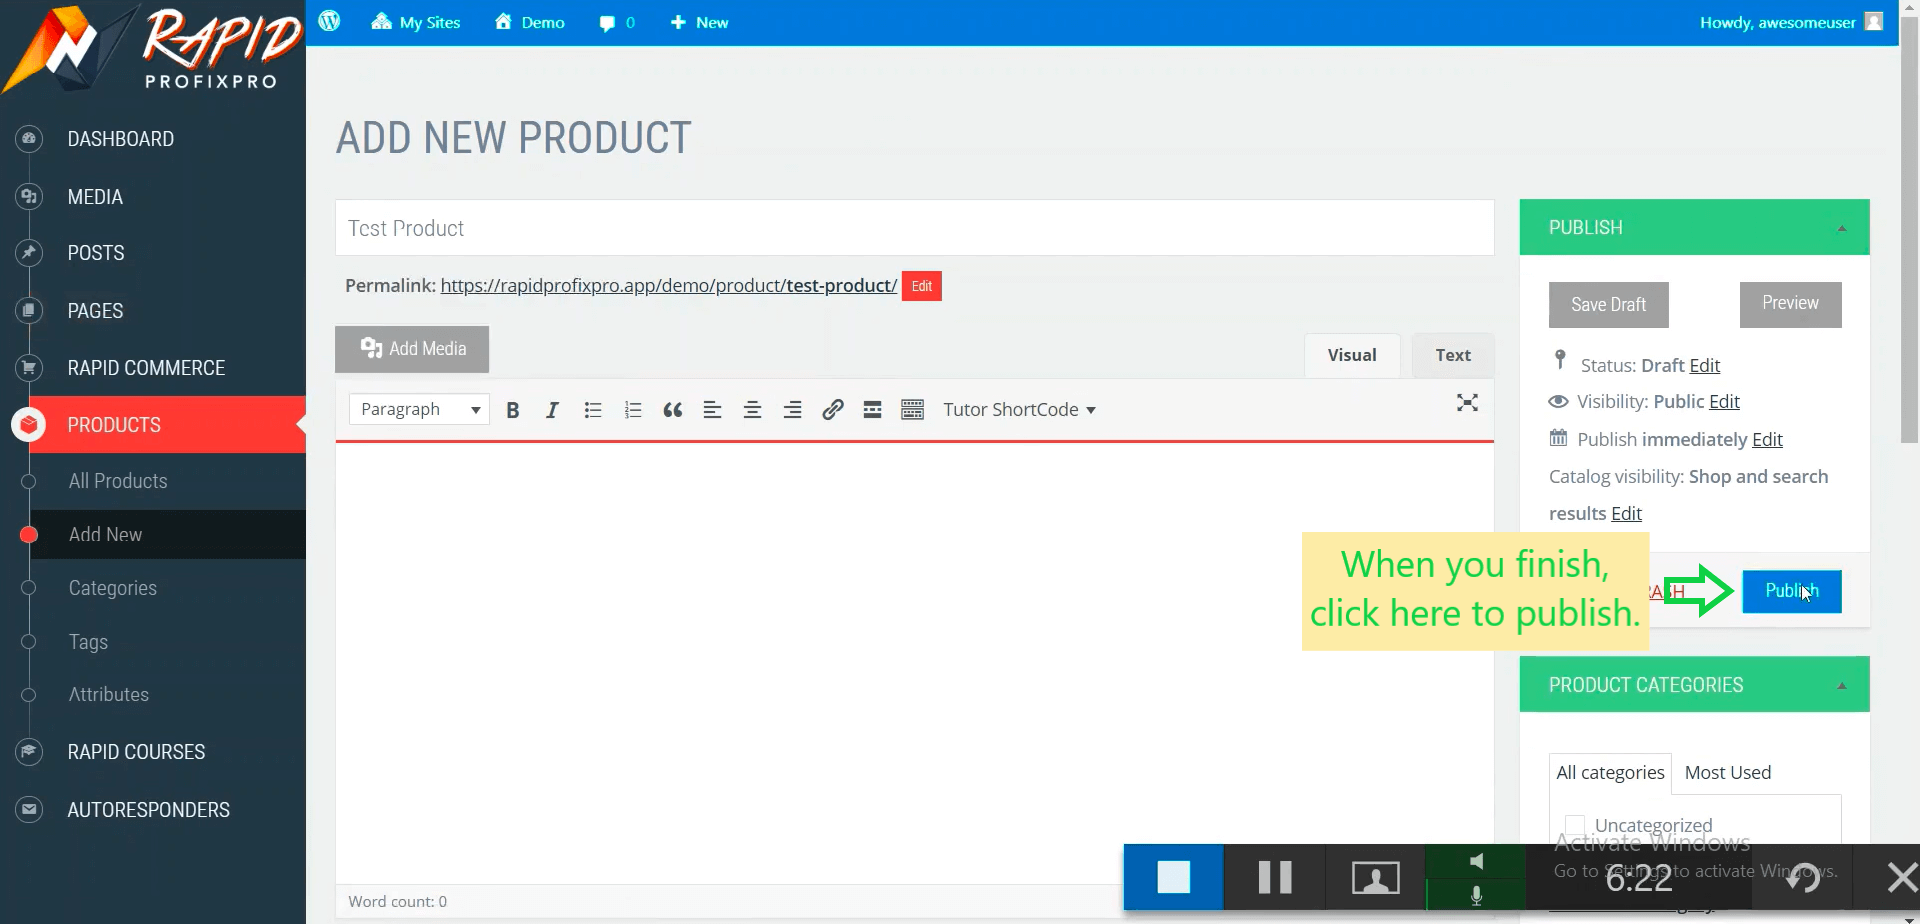This screenshot has width=1920, height=924.
Task: Click the Posts pin icon
Action: coord(29,252)
